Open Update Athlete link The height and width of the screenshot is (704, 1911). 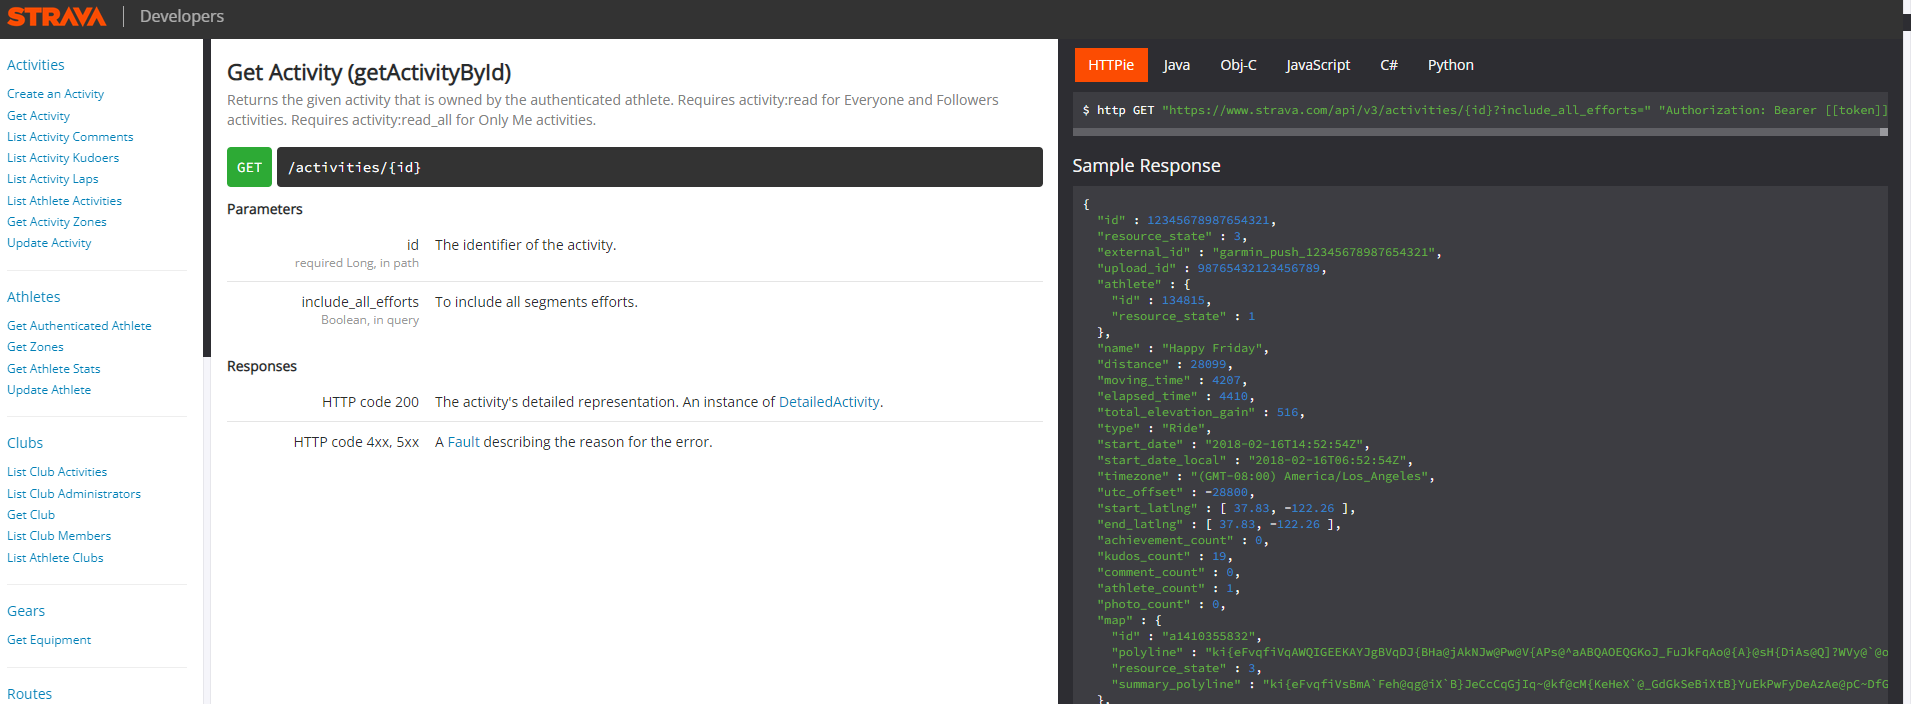[49, 390]
